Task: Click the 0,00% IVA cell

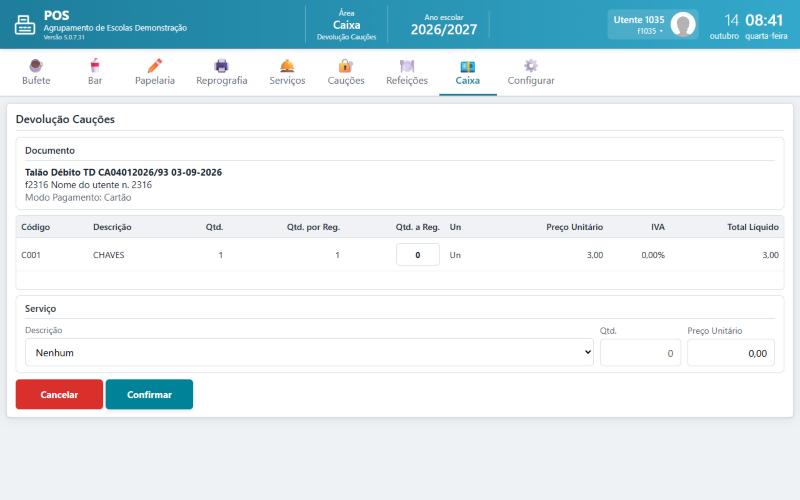Action: click(x=653, y=255)
